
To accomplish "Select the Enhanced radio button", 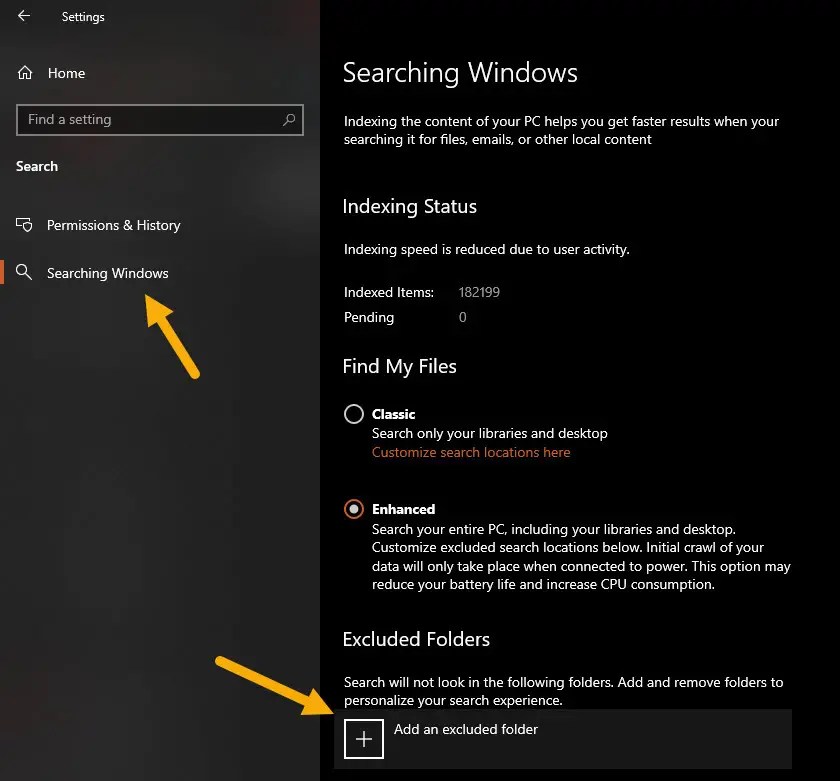I will click(x=353, y=509).
